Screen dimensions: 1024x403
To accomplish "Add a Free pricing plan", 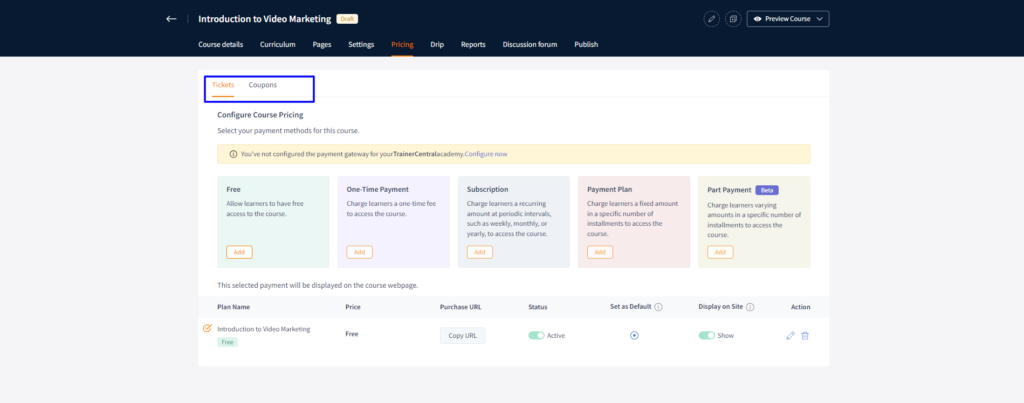I will tap(239, 252).
